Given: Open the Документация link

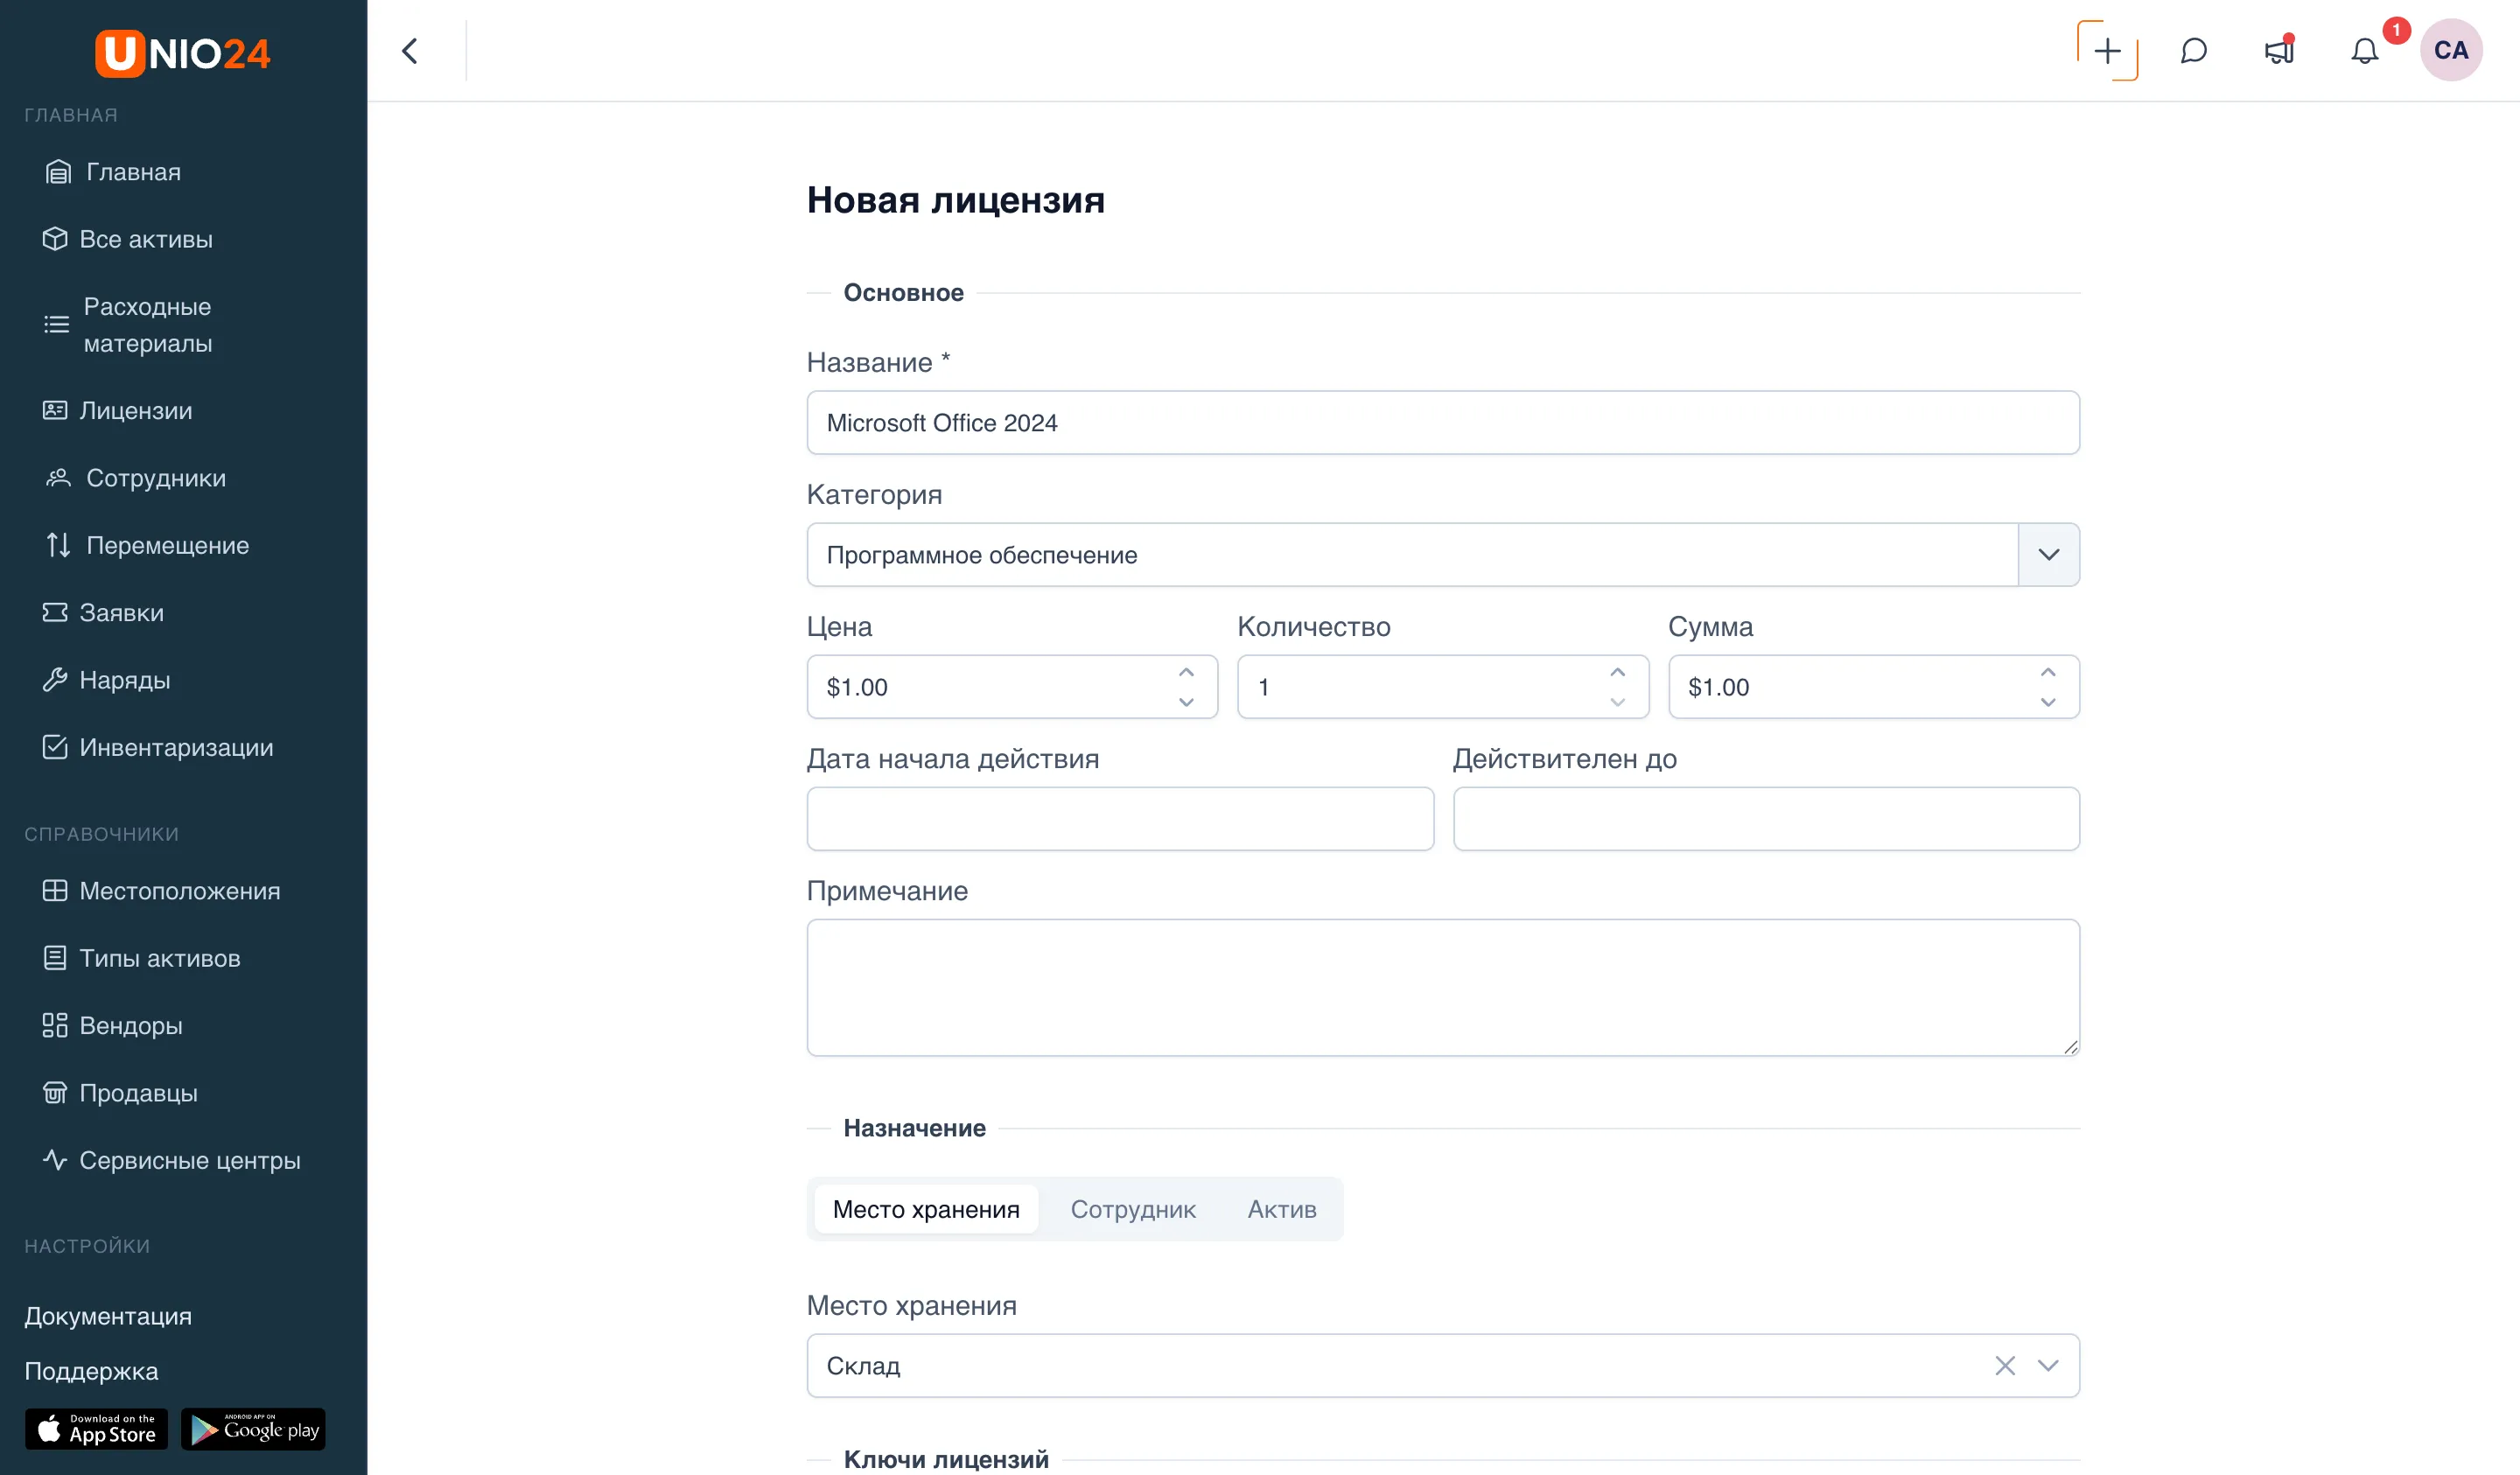Looking at the screenshot, I should [x=108, y=1317].
